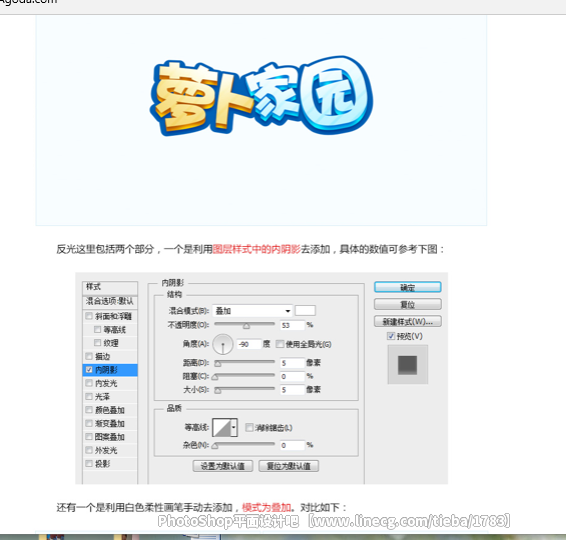
Task: Enable the 光泽 satin checkbox
Action: 89,396
